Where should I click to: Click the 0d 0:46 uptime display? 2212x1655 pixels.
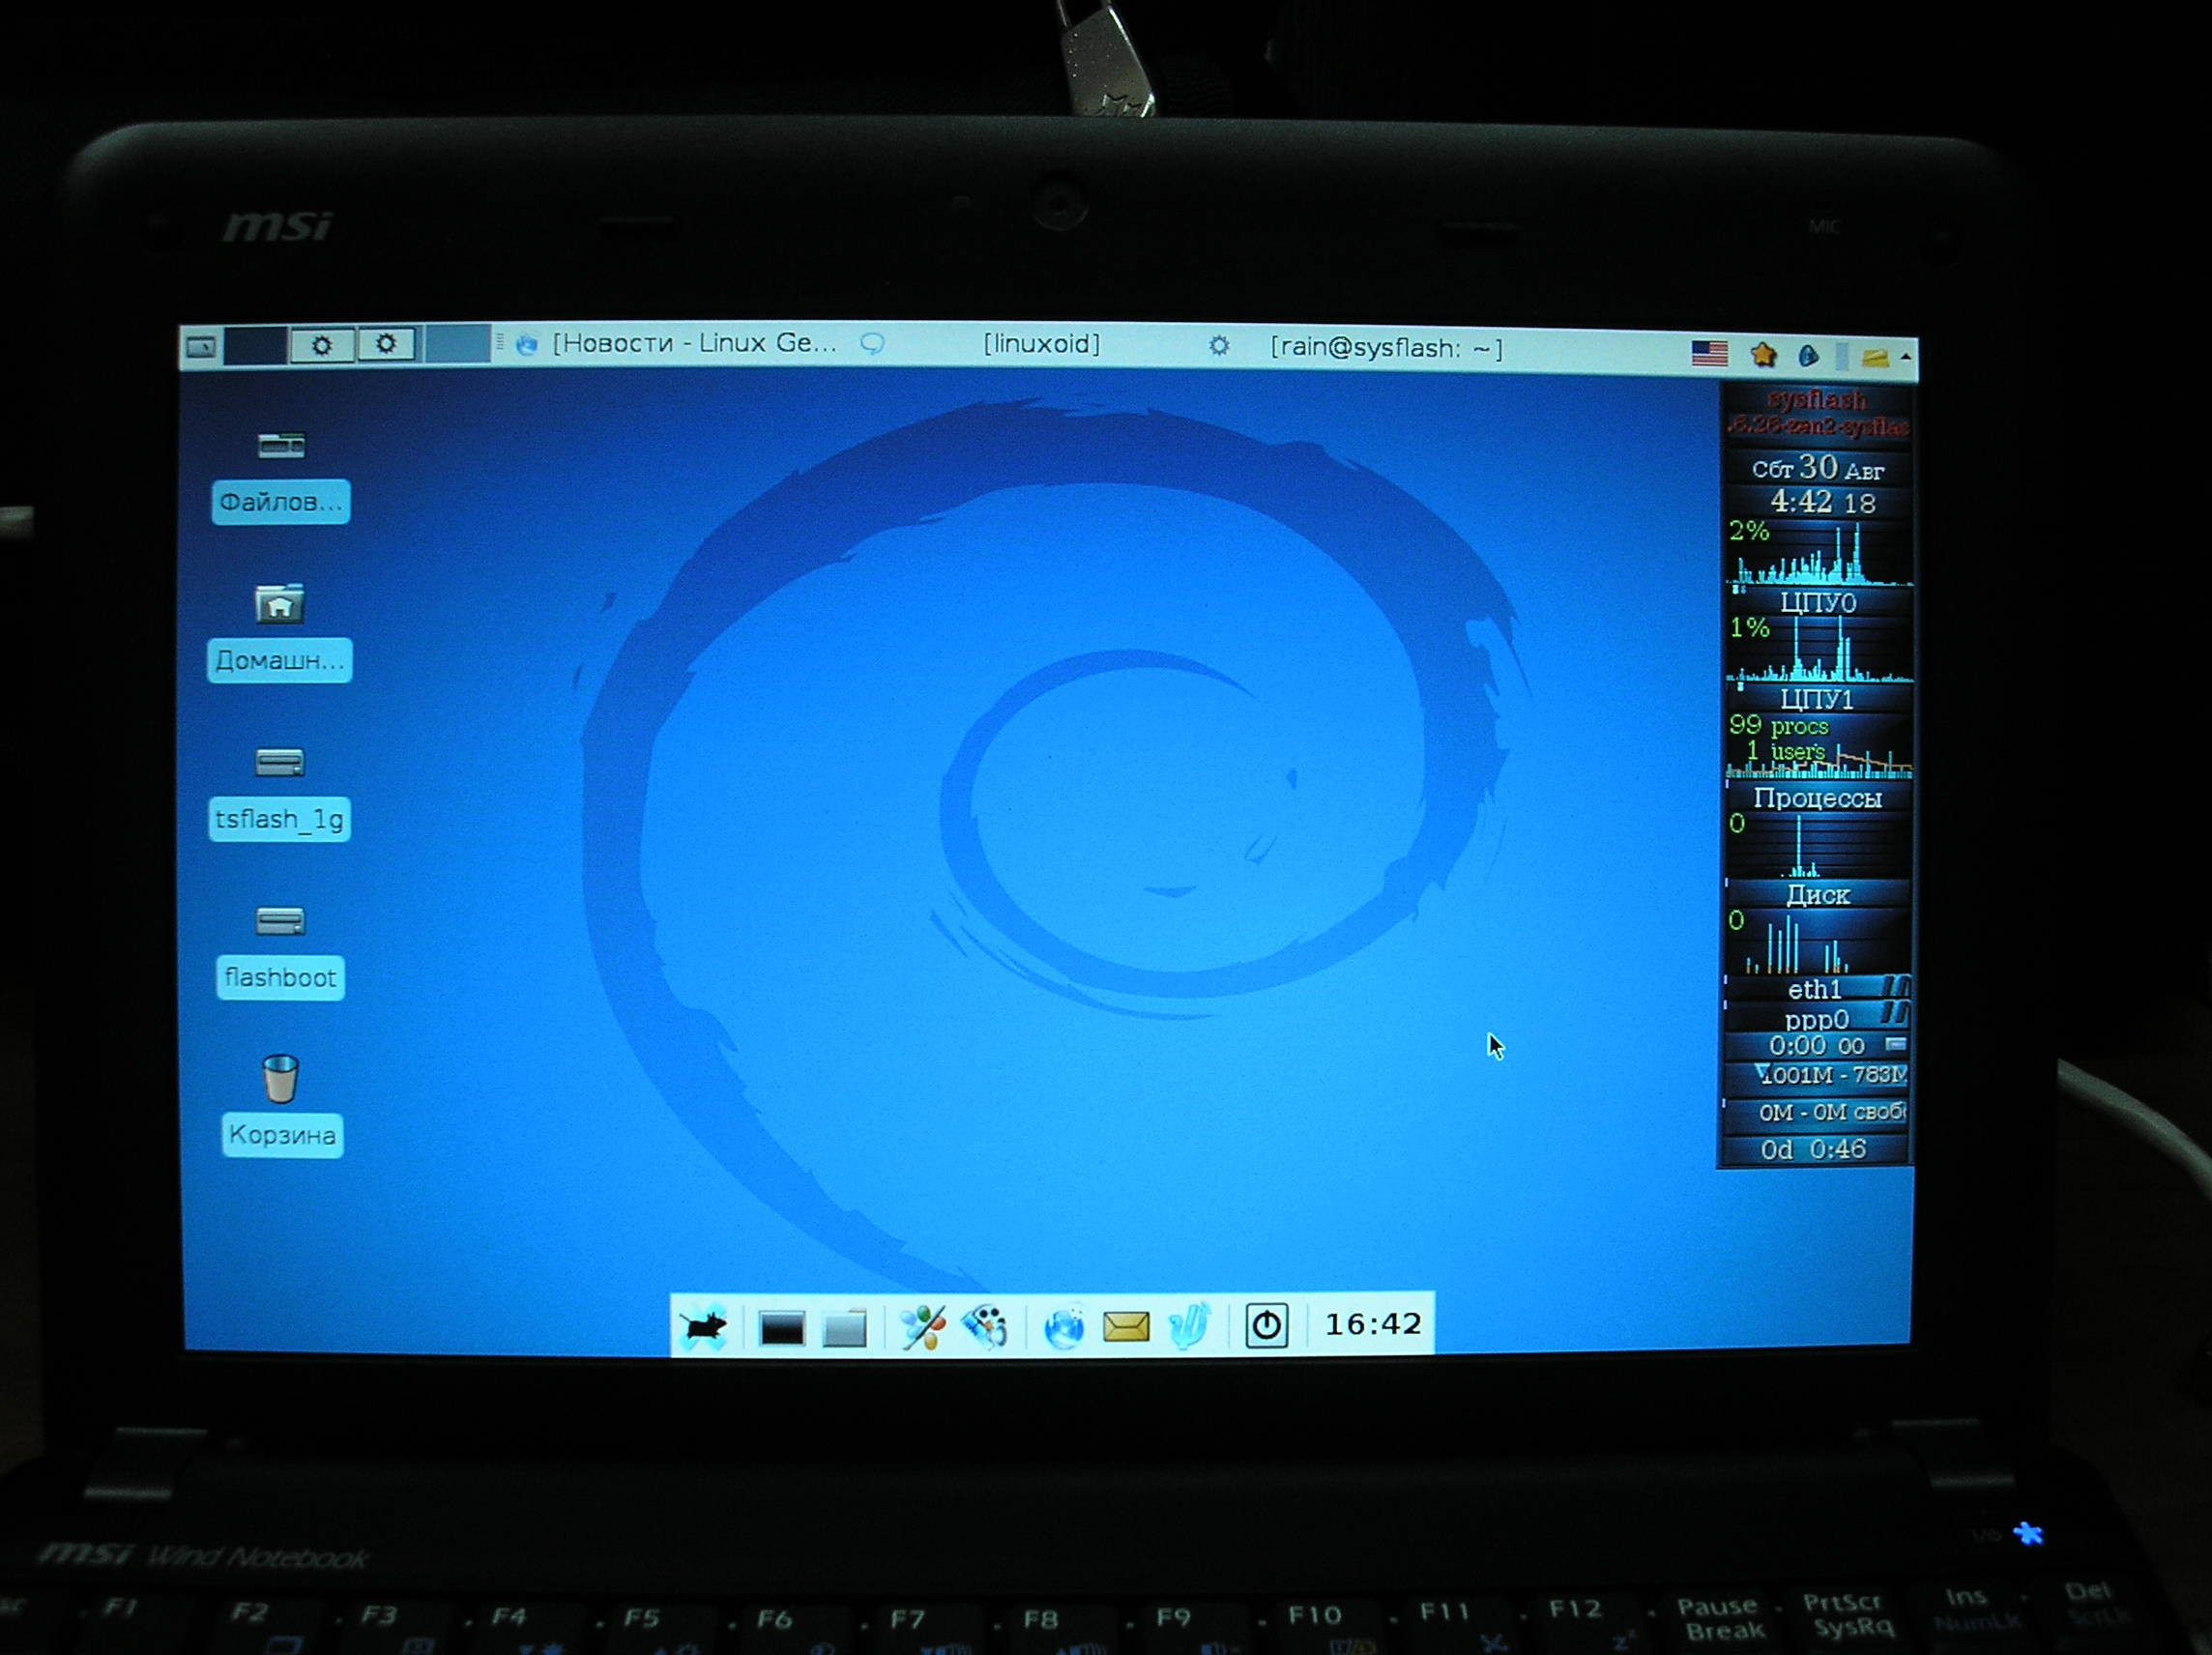pos(1815,1149)
